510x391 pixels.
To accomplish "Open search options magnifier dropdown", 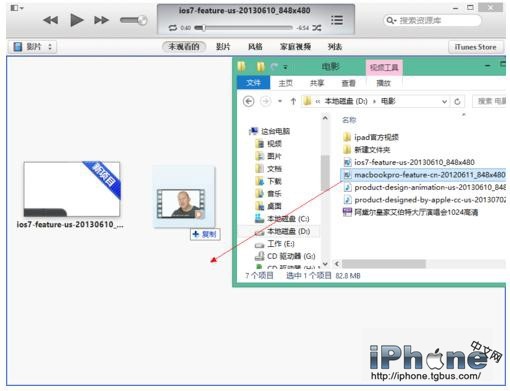I will pyautogui.click(x=391, y=21).
